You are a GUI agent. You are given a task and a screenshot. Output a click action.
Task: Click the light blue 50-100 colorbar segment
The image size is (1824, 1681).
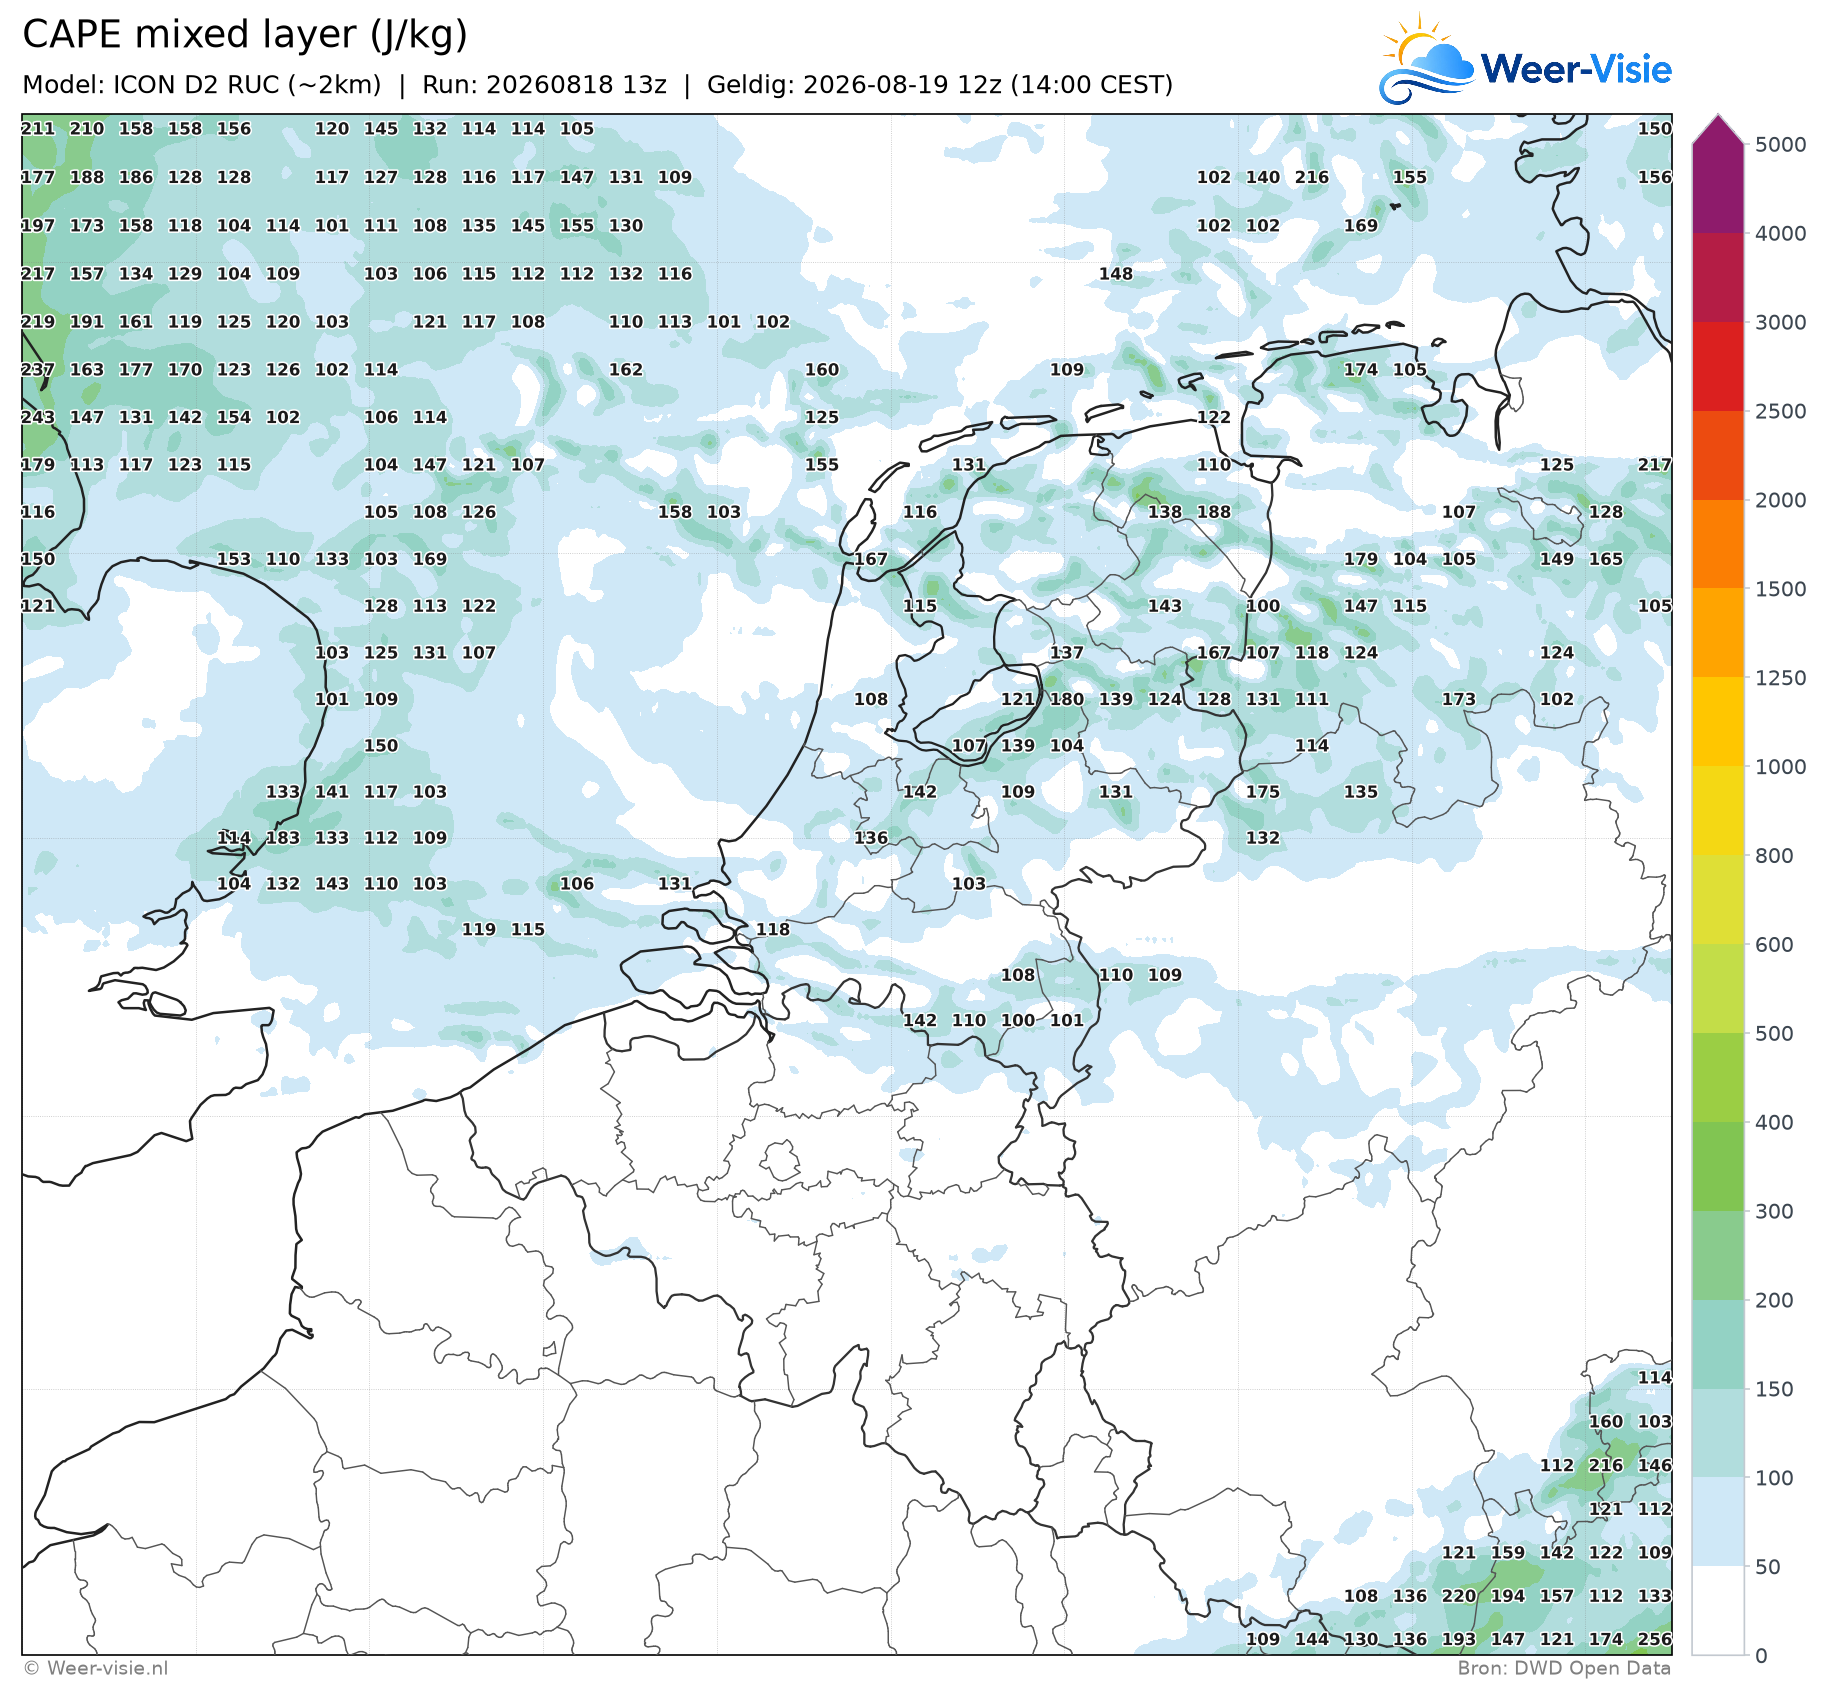(1718, 1522)
